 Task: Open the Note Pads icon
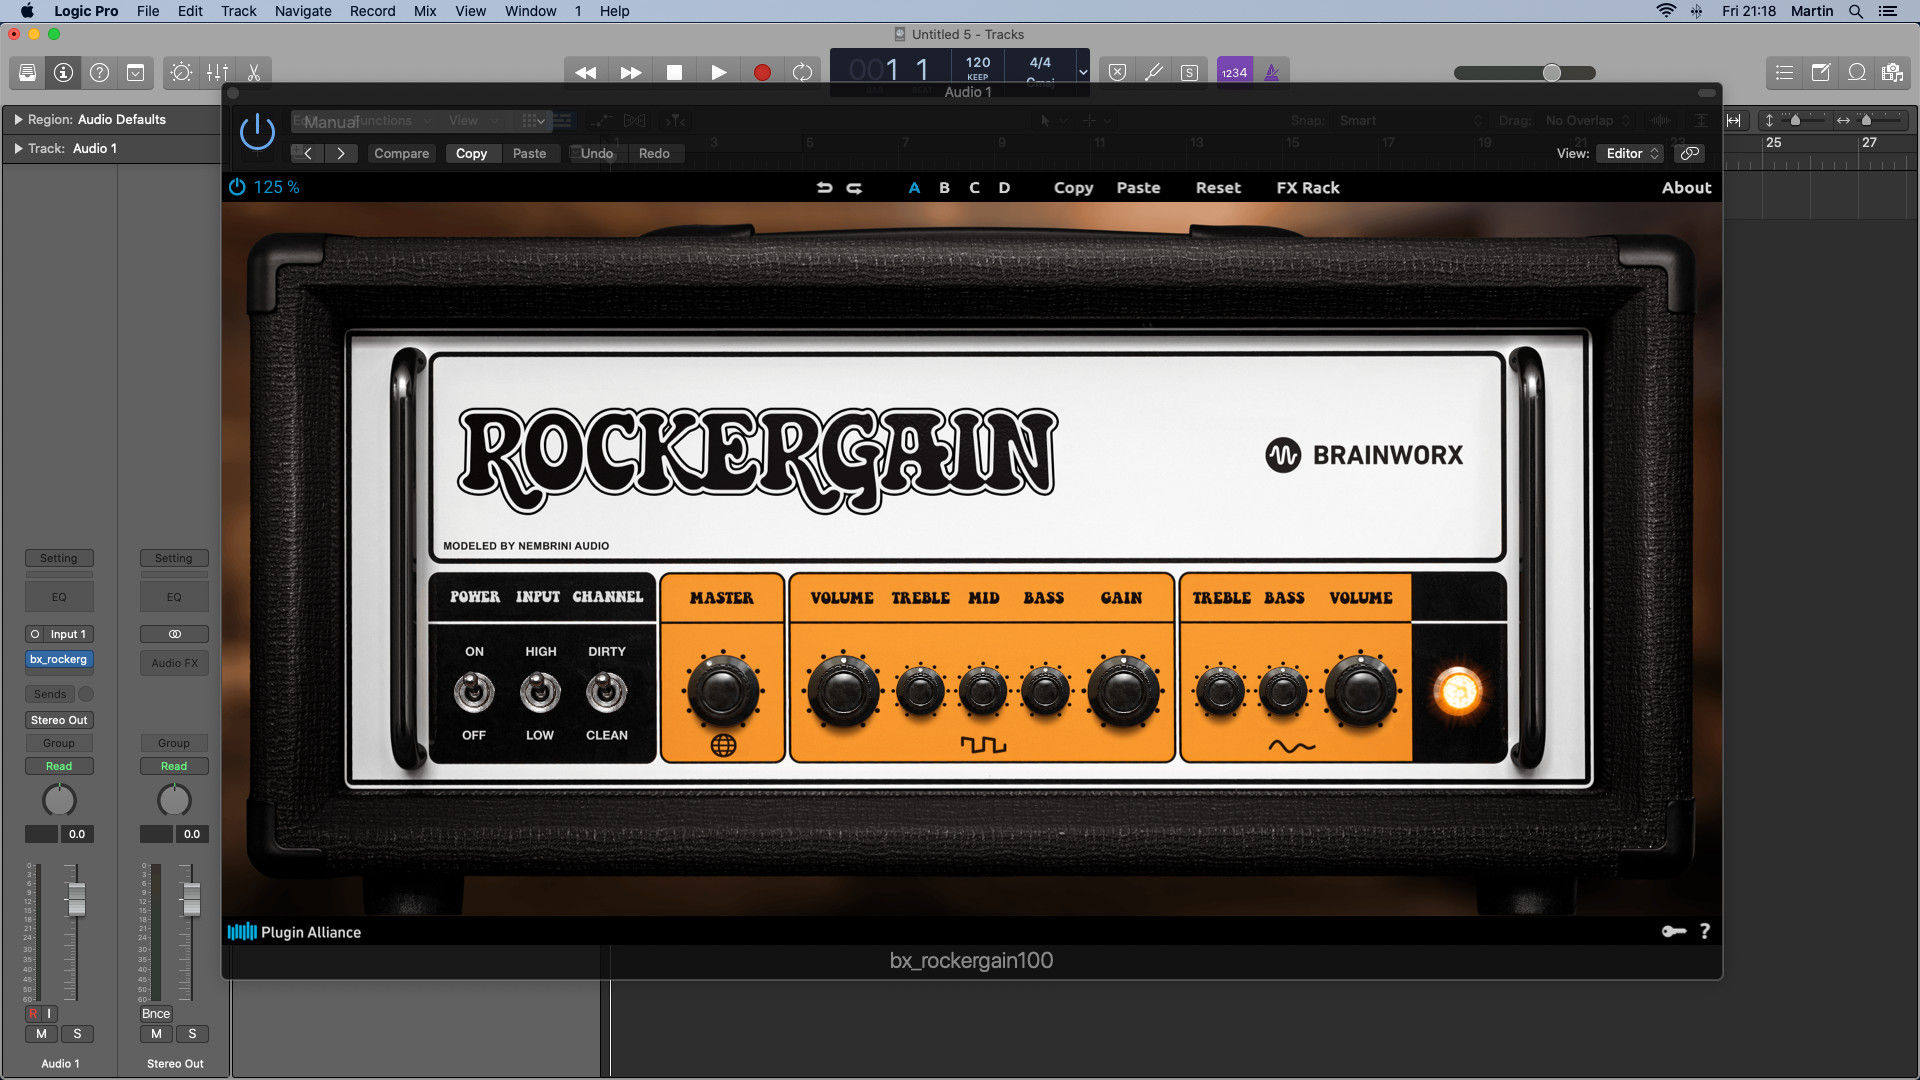(1820, 72)
